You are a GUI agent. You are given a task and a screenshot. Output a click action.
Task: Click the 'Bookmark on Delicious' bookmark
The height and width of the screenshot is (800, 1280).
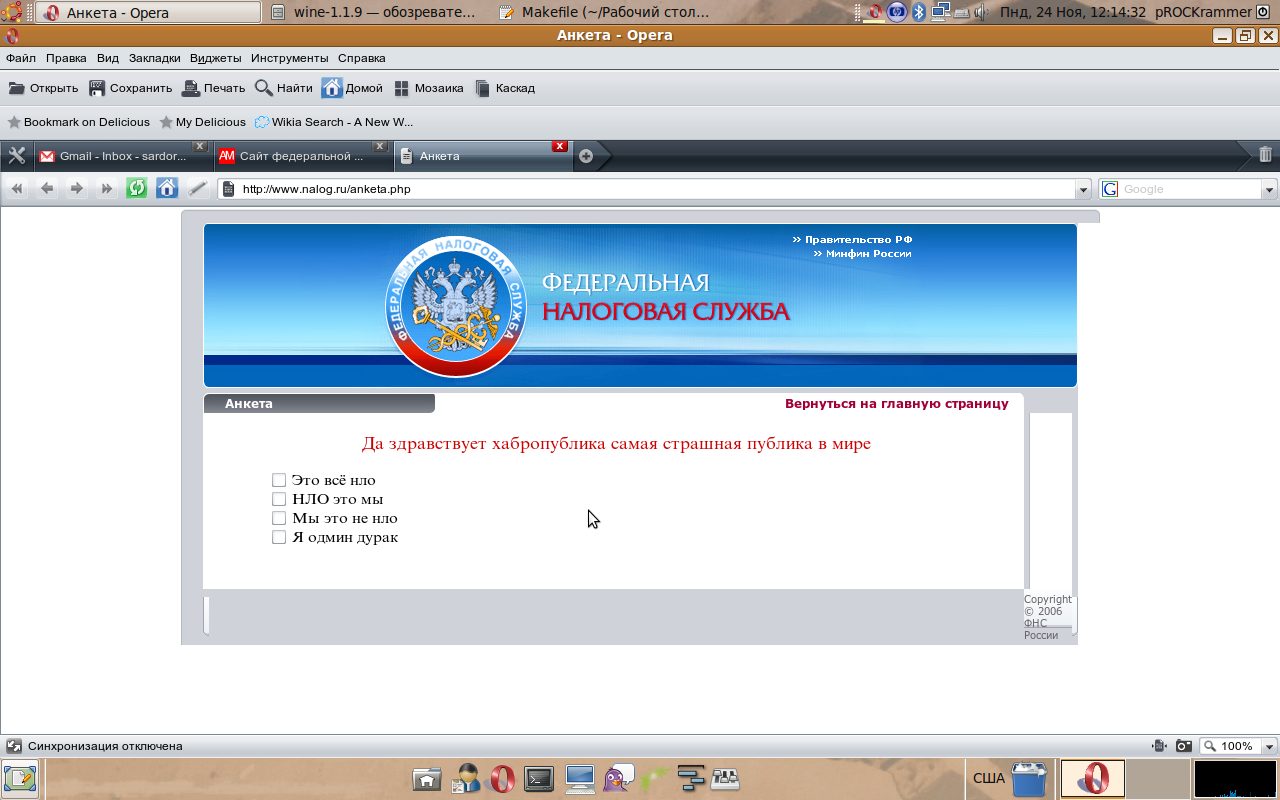click(x=79, y=122)
